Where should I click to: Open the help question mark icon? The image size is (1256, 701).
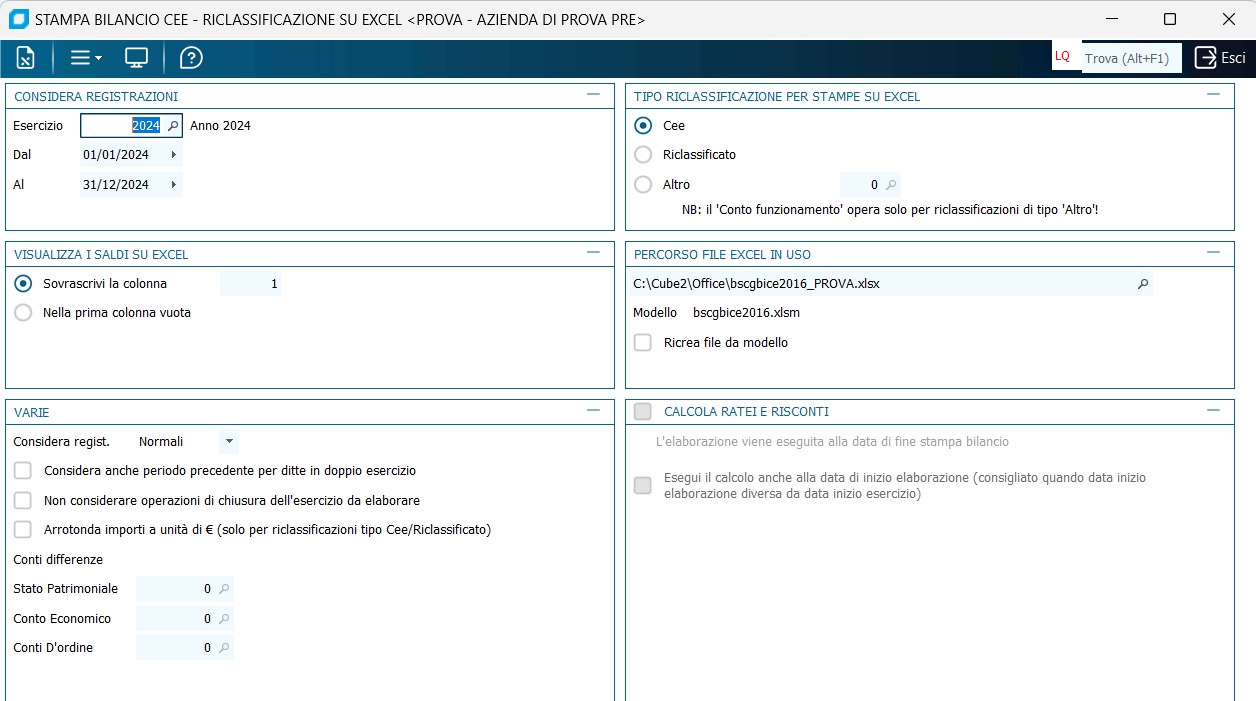[x=191, y=58]
